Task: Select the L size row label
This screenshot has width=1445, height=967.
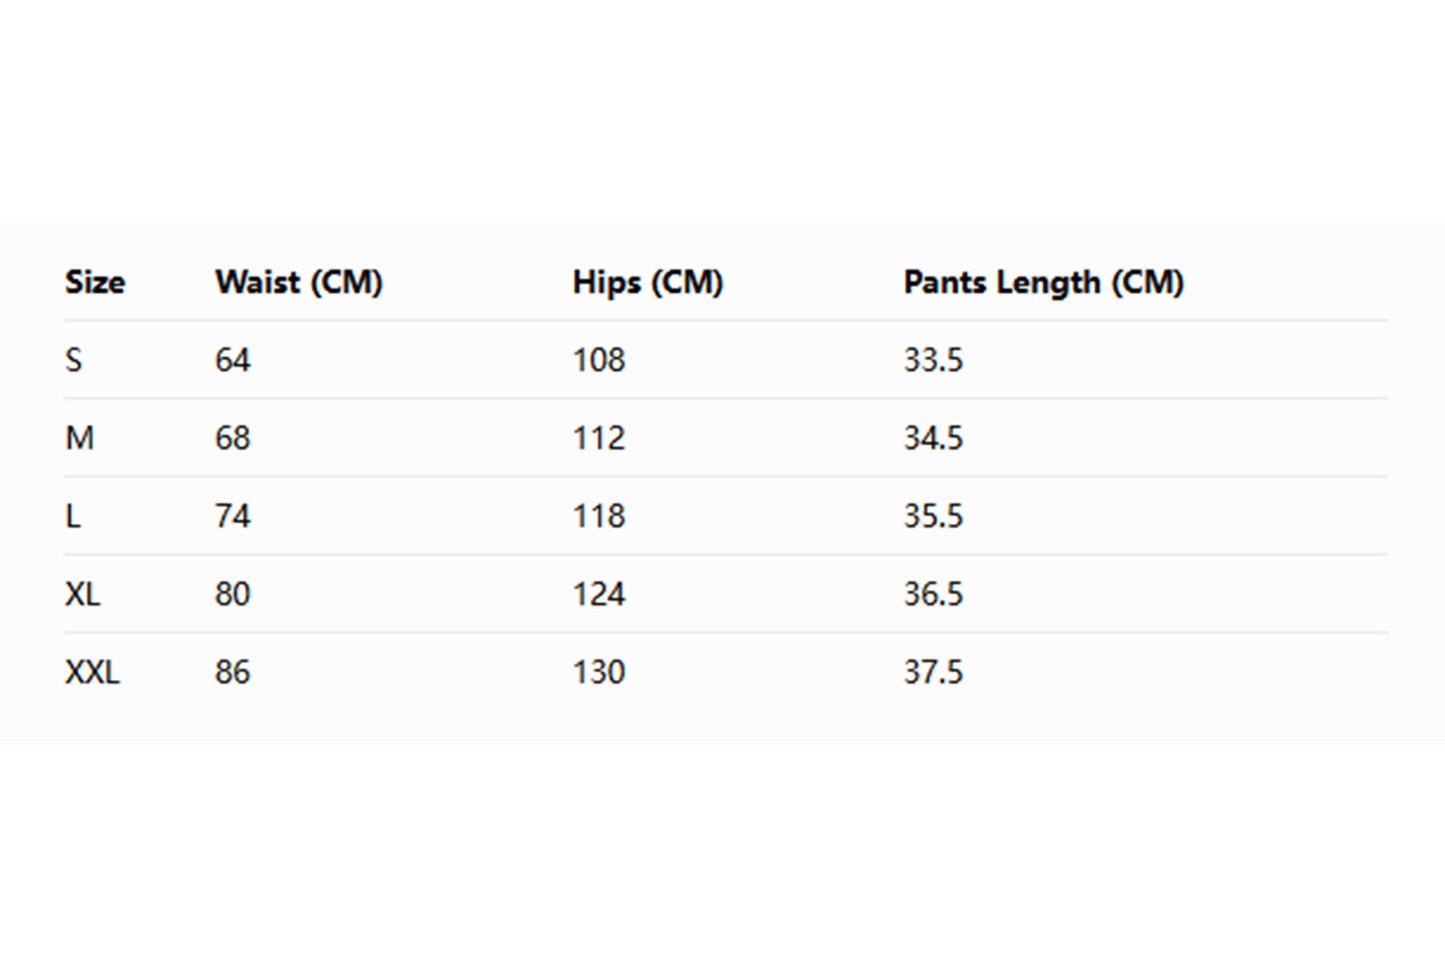Action: pyautogui.click(x=72, y=516)
